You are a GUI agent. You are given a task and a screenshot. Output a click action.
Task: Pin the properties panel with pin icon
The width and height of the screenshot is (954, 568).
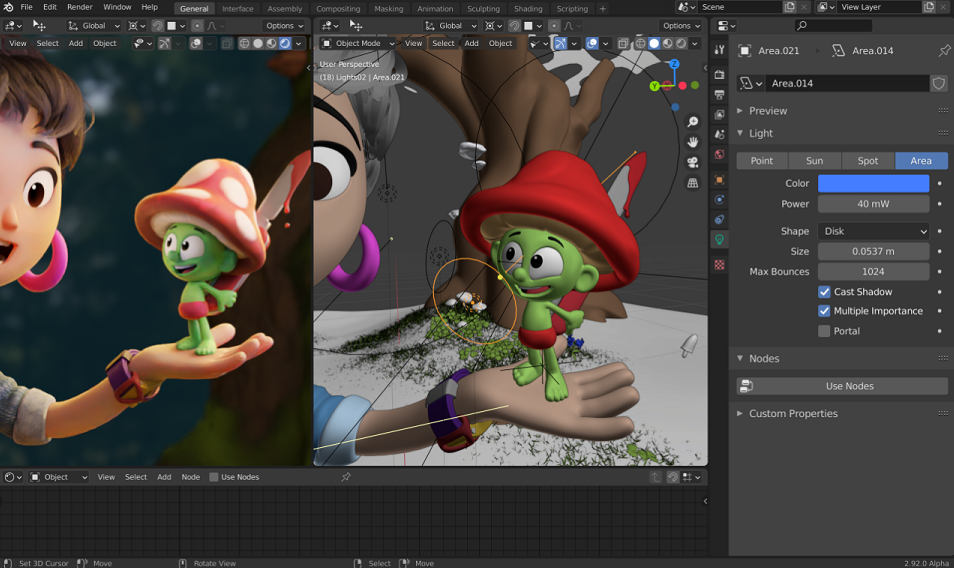click(944, 50)
